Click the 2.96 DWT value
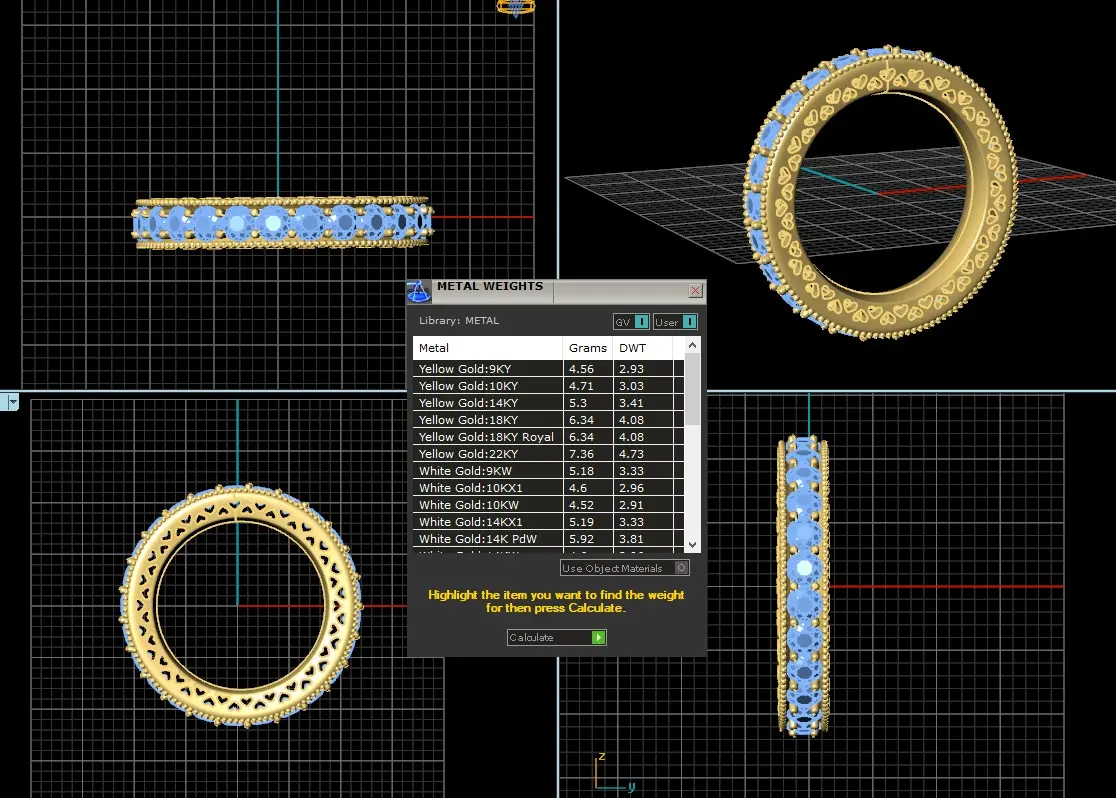 631,488
